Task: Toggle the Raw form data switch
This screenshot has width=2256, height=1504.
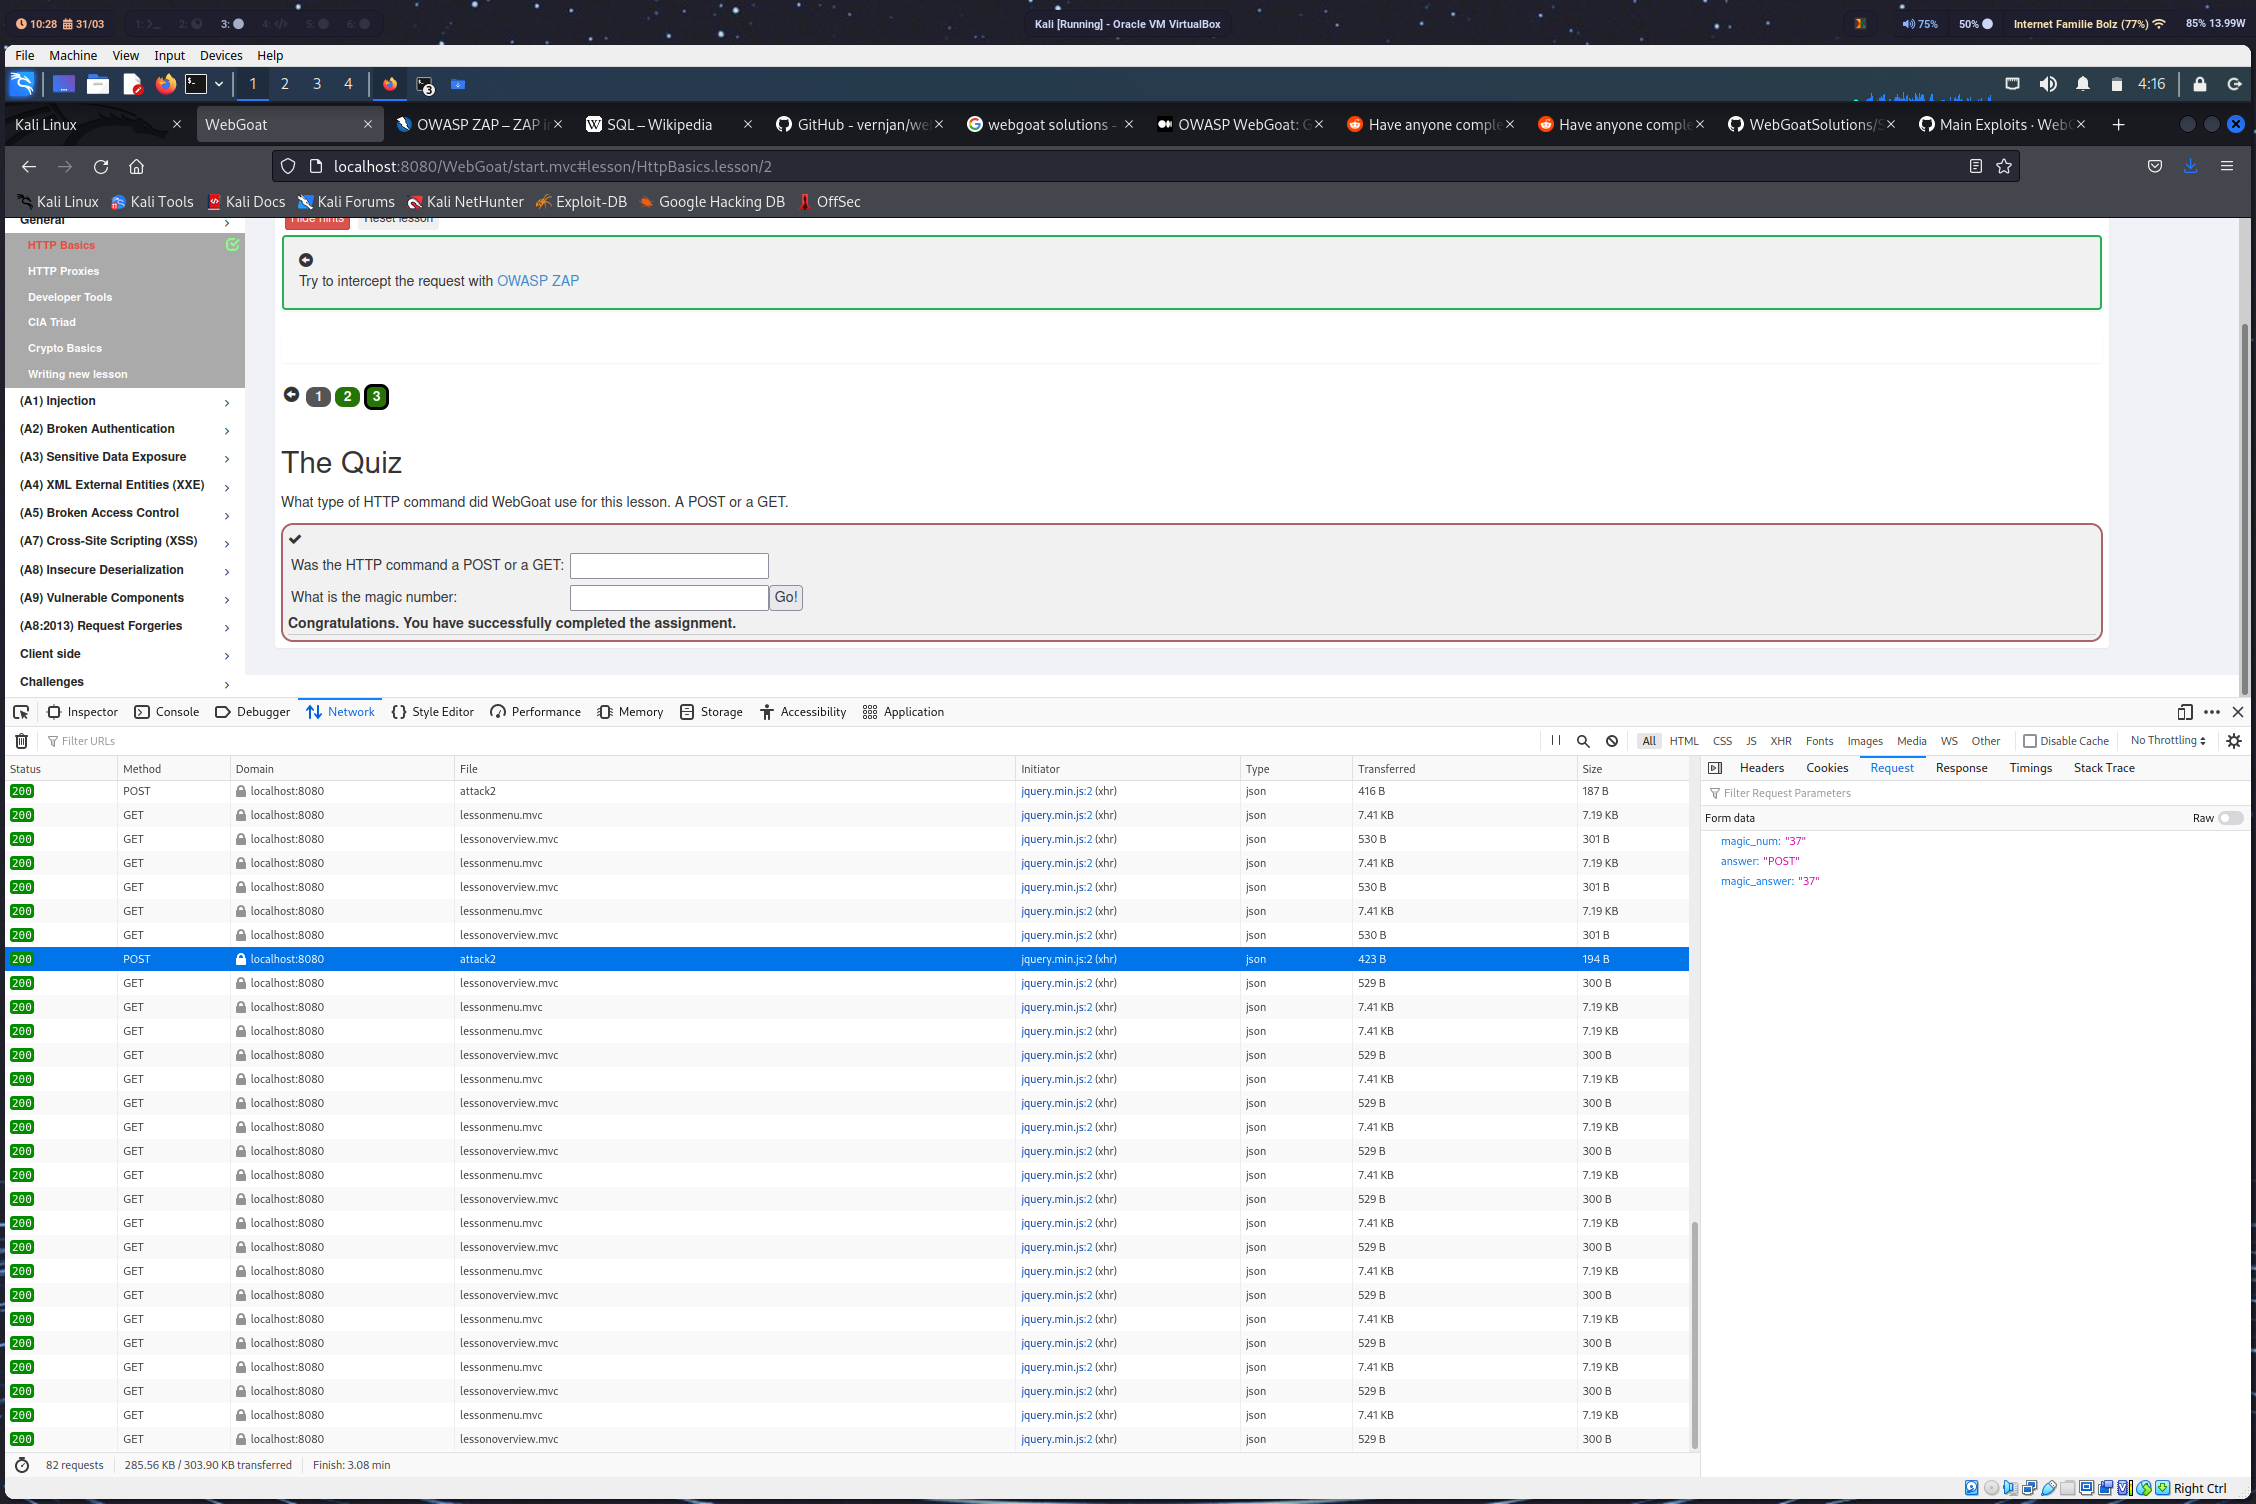Action: point(2229,818)
